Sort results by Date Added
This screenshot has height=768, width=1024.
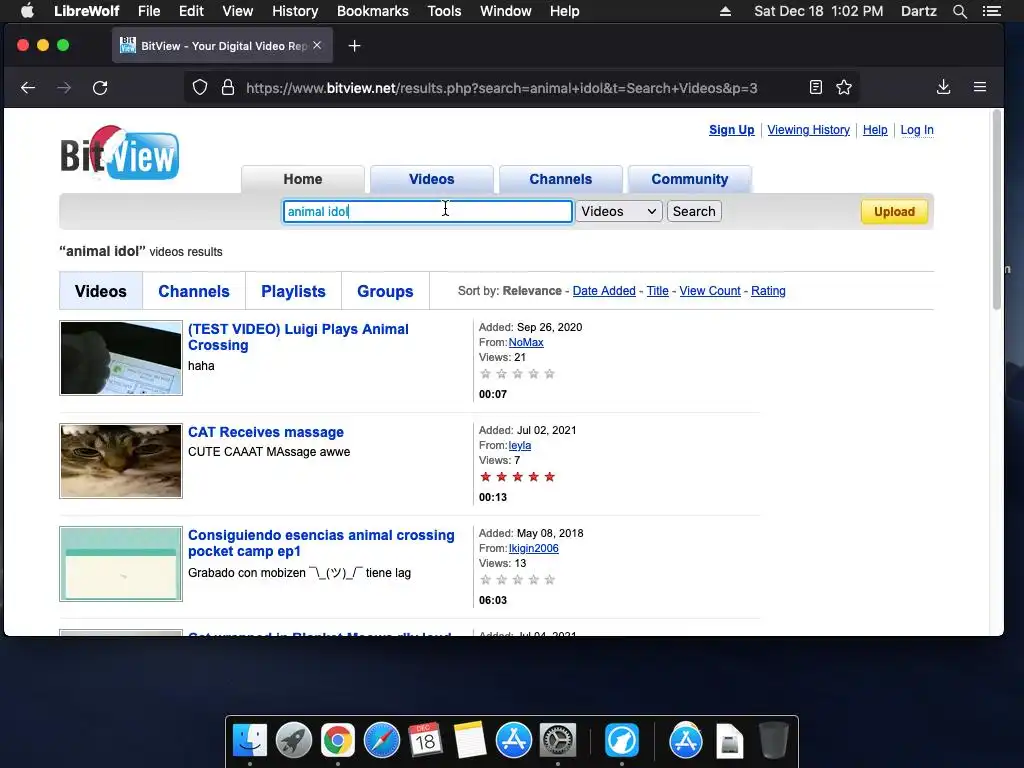click(x=604, y=291)
